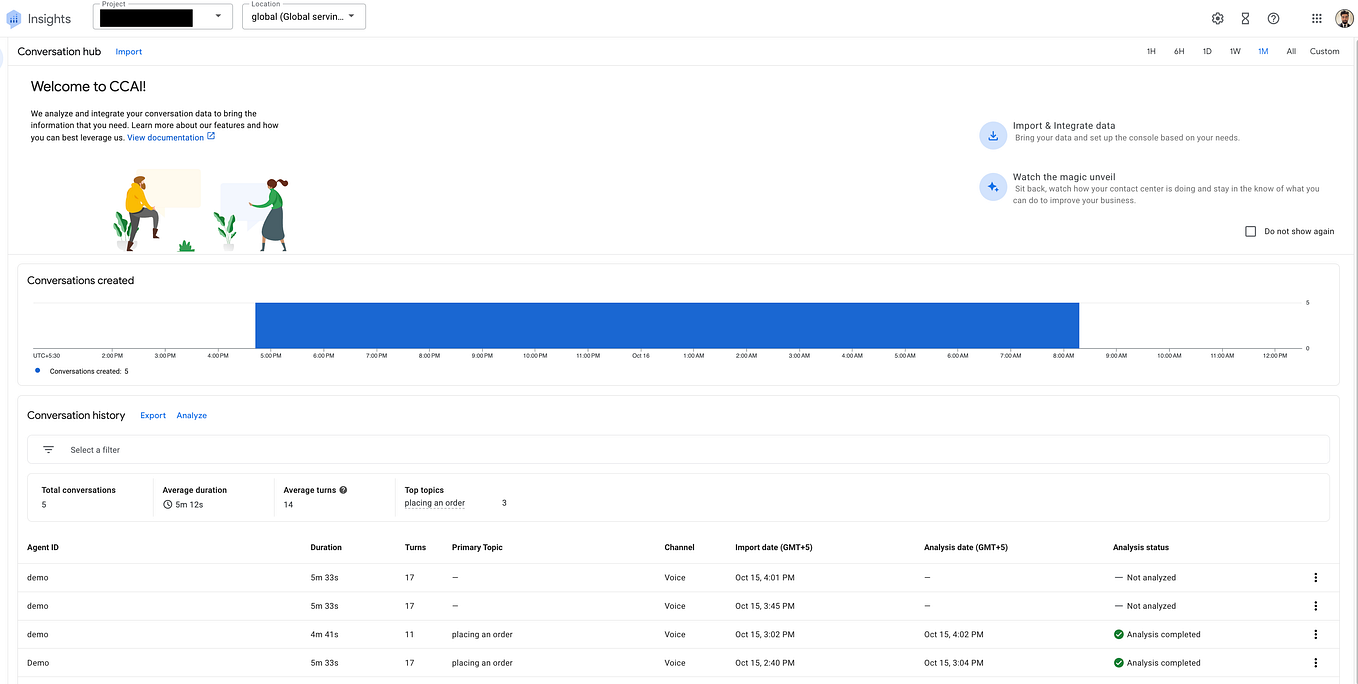Open CCAI settings via the gear icon
1358x684 pixels.
pos(1217,18)
